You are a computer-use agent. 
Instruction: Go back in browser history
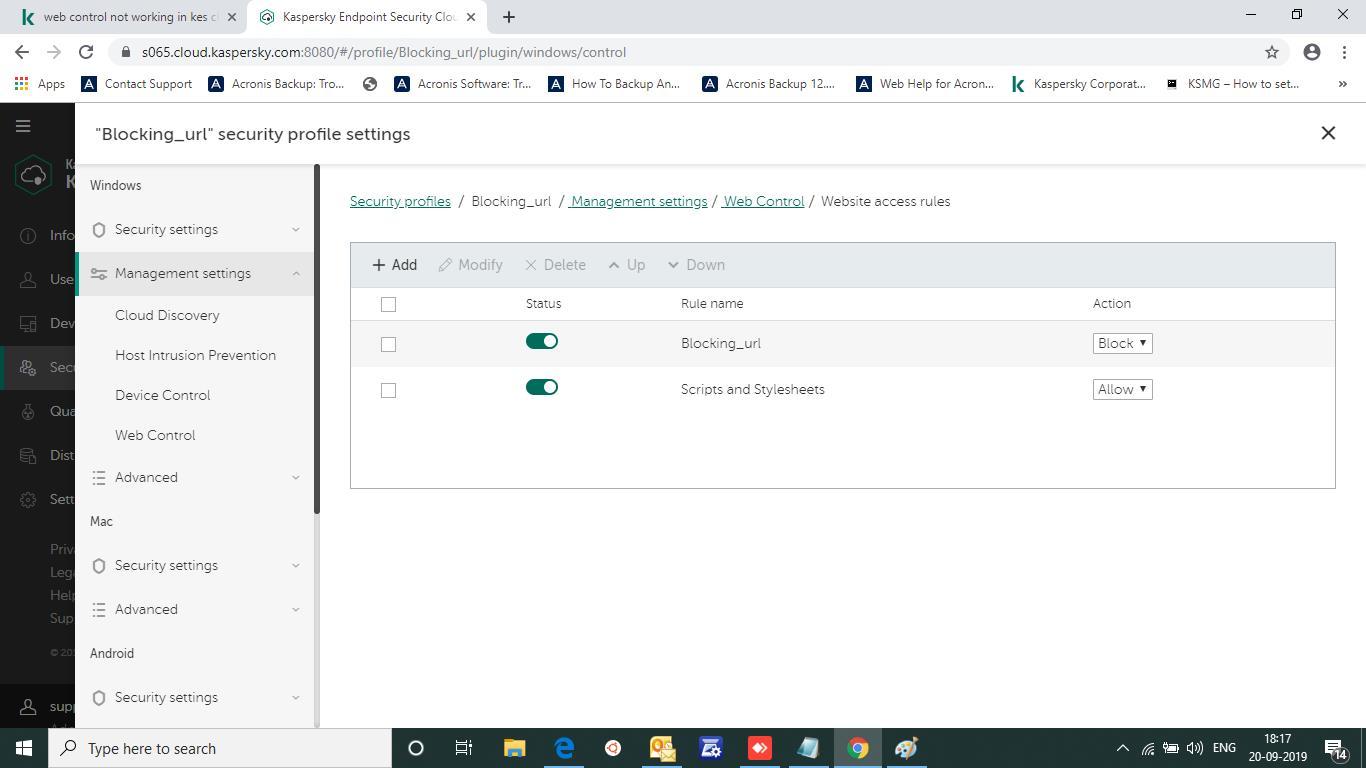pyautogui.click(x=22, y=52)
